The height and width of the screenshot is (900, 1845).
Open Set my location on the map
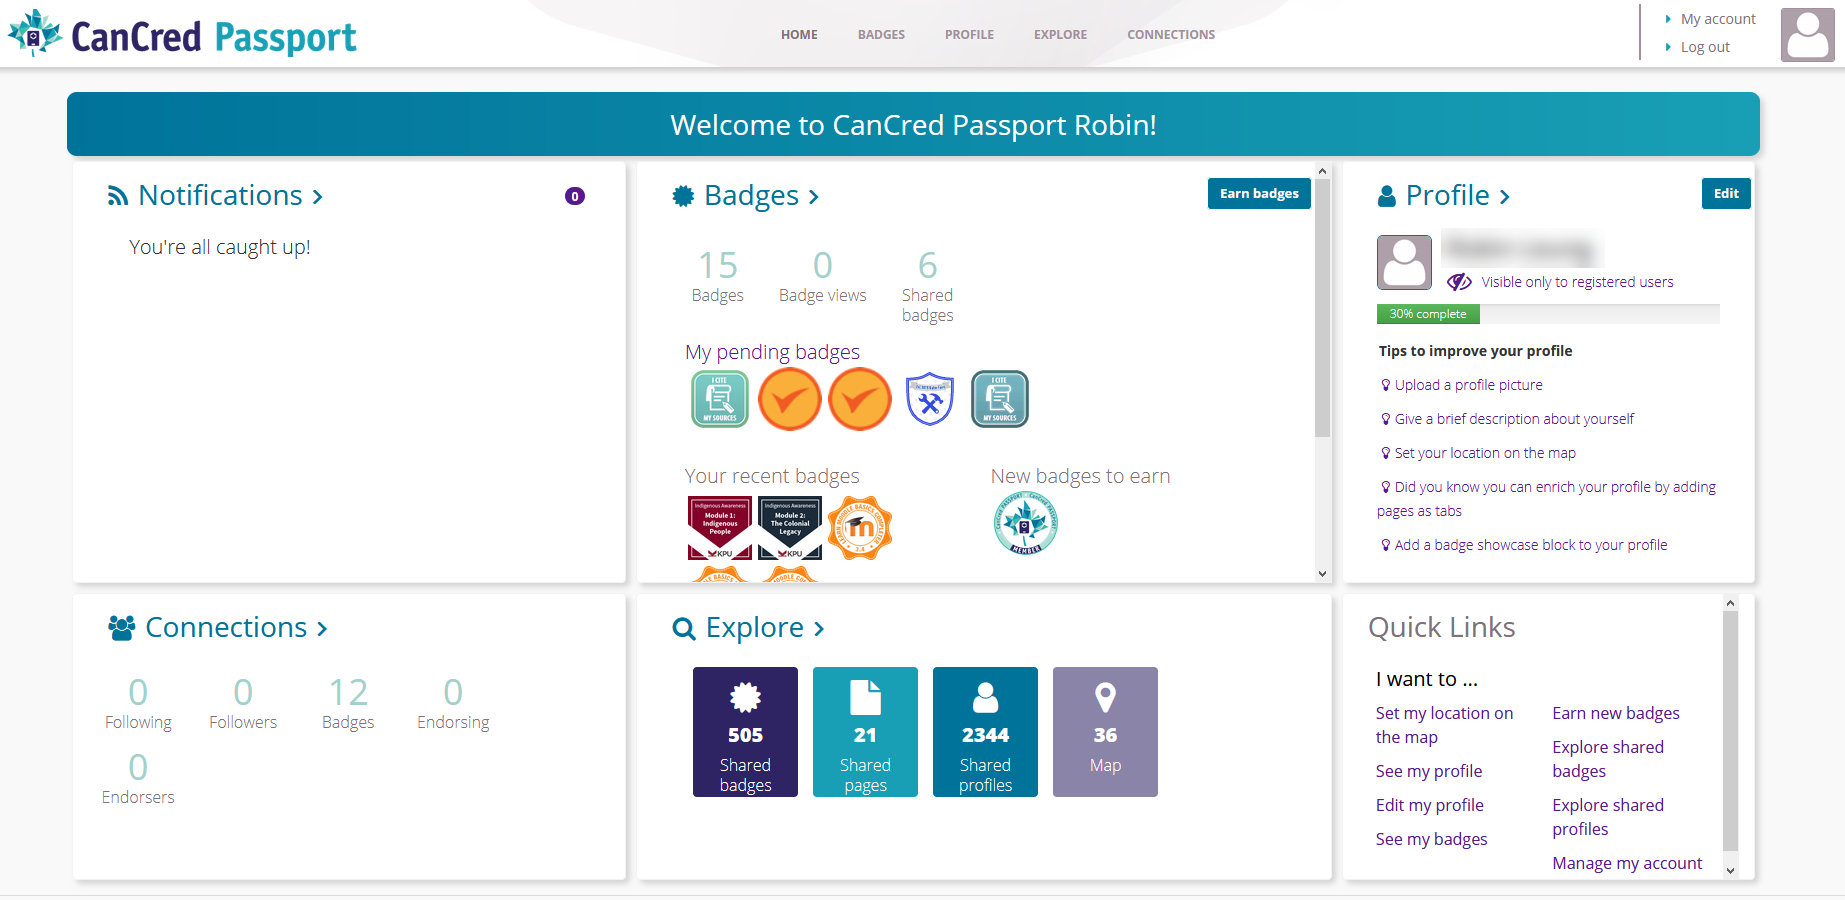pos(1444,725)
